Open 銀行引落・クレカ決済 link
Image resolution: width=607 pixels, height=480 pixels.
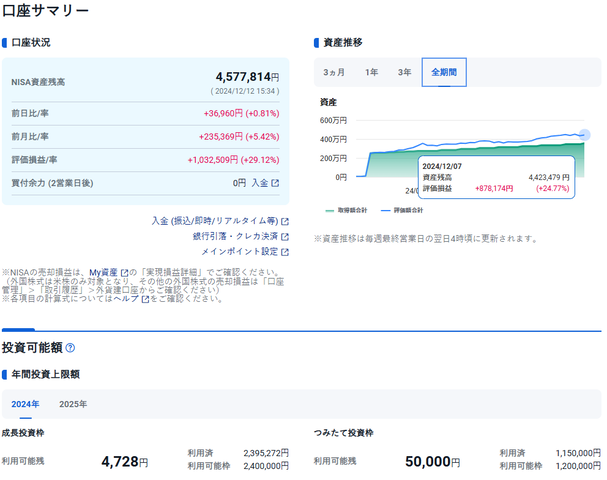235,236
